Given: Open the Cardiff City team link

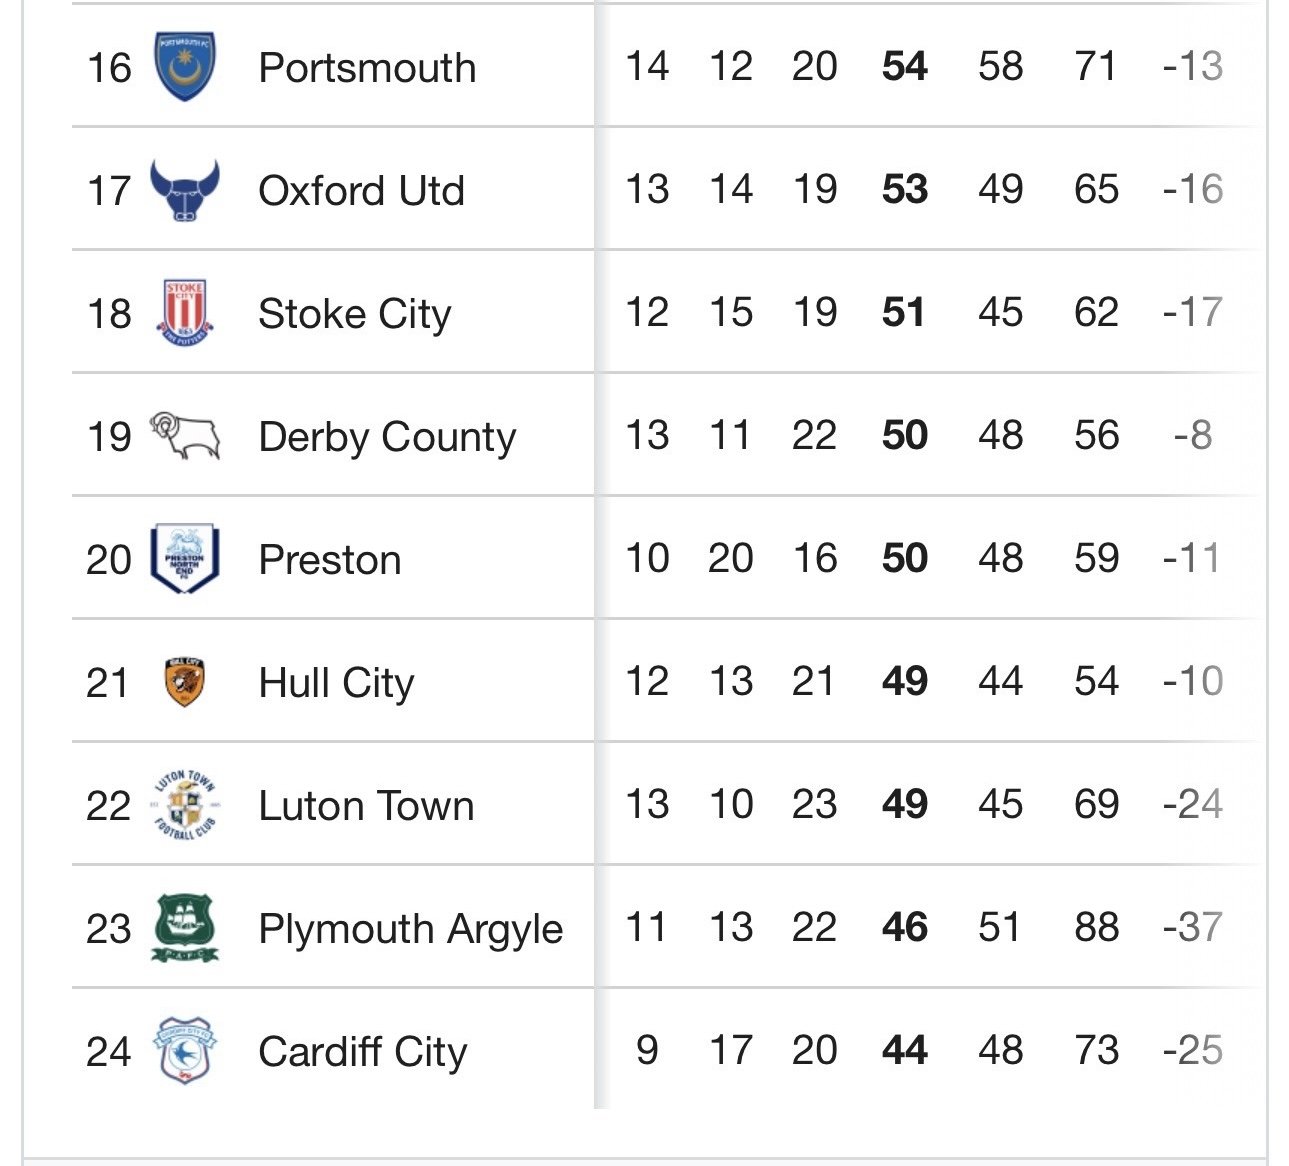Looking at the screenshot, I should coord(363,1053).
